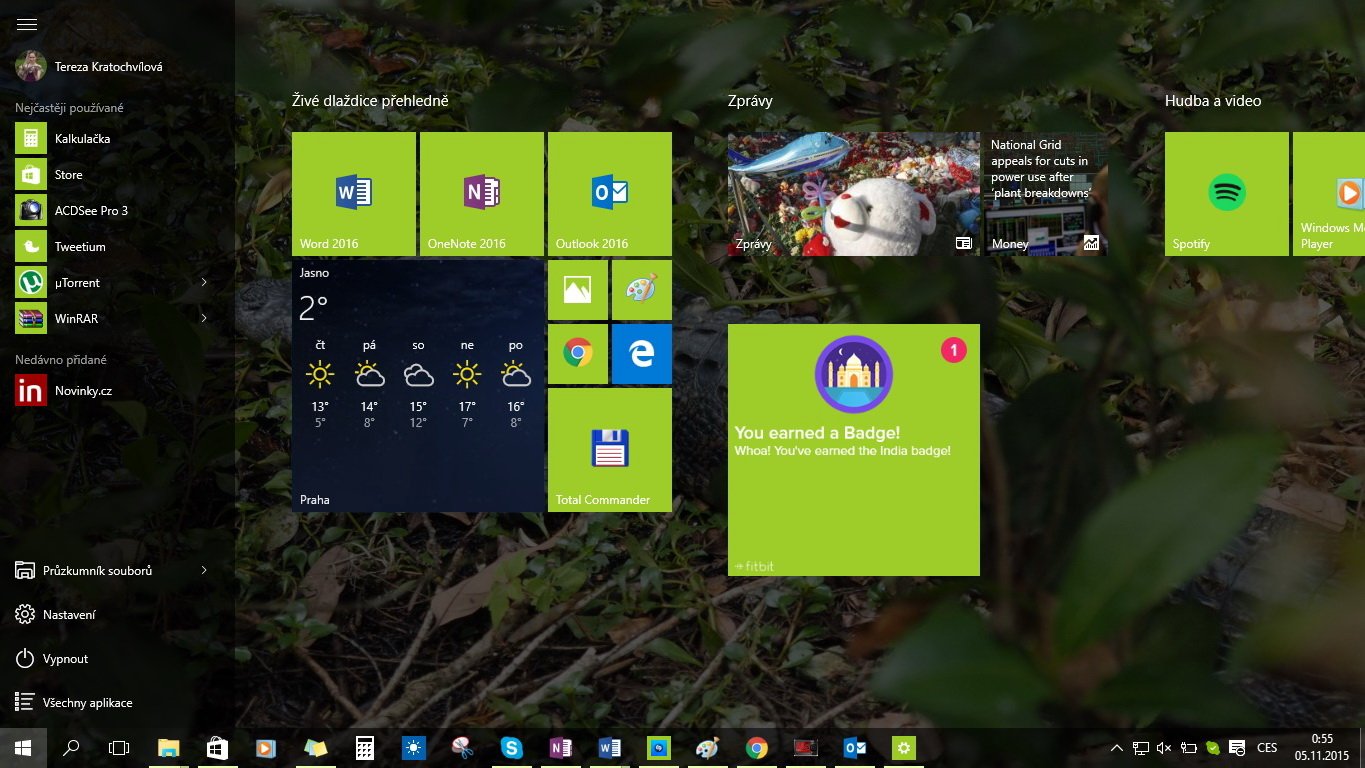This screenshot has width=1365, height=768.
Task: Open the Snipping Tool on the taskbar
Action: click(x=462, y=748)
